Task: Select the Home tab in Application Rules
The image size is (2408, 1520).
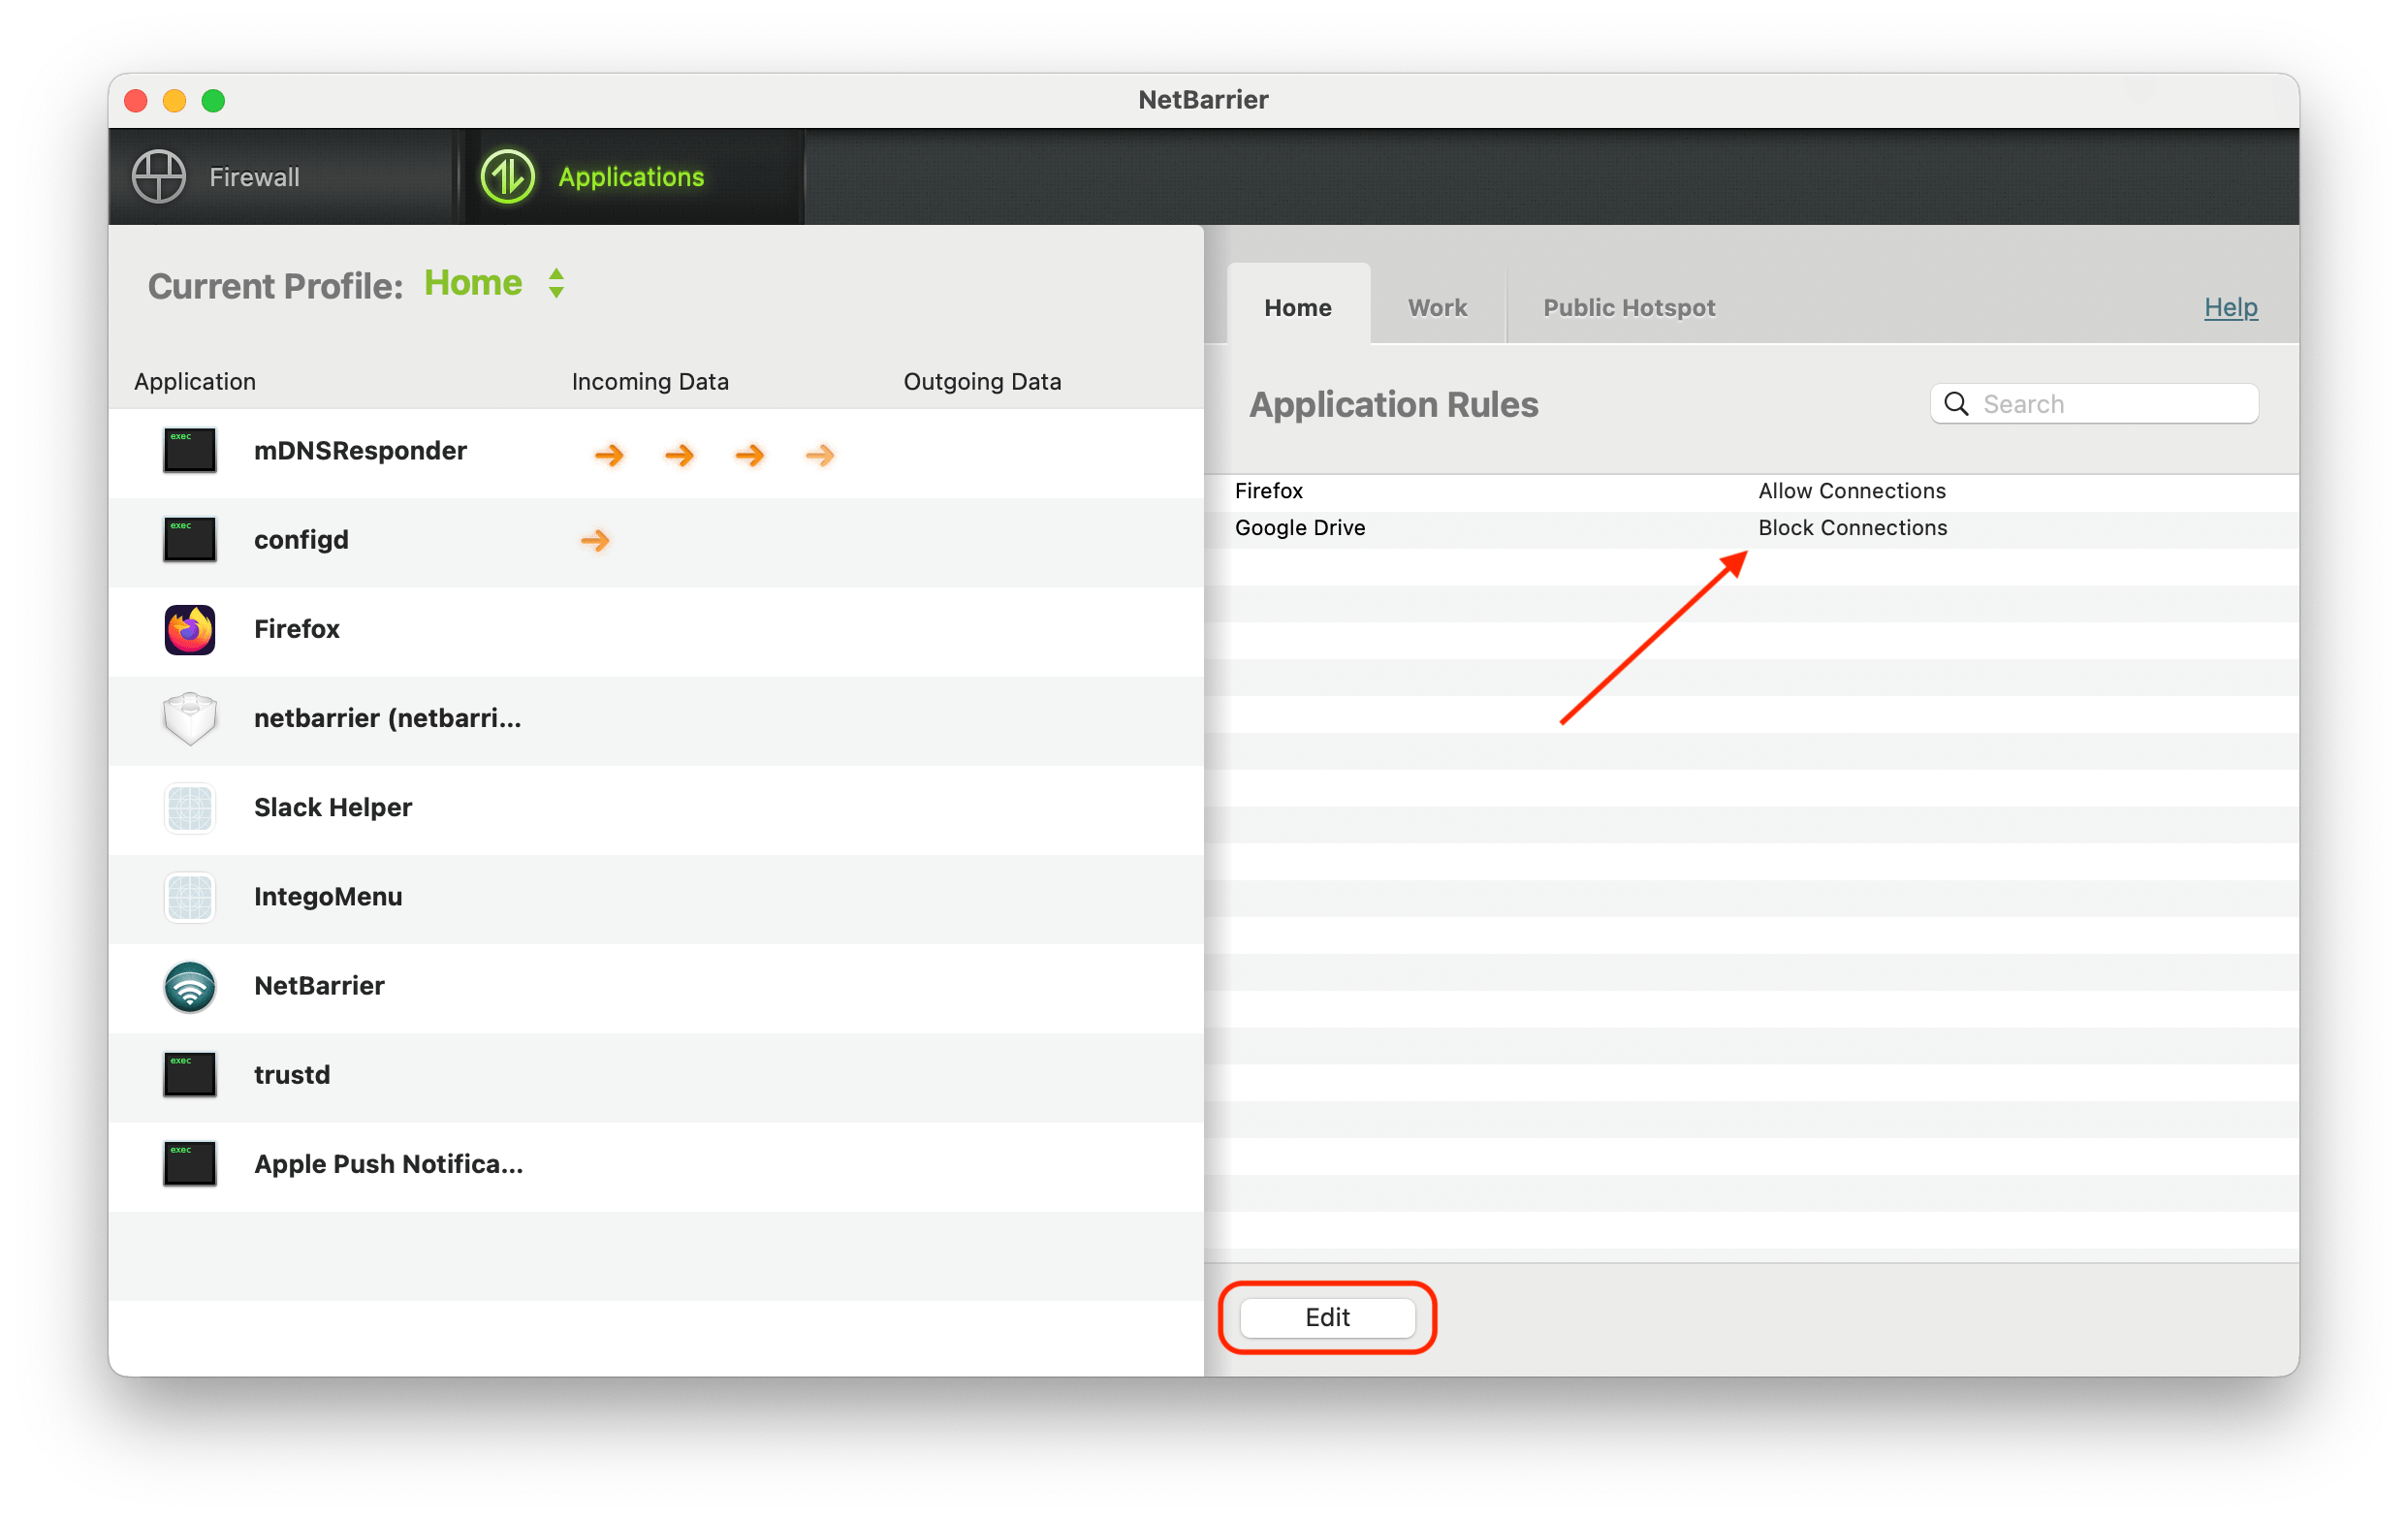Action: coord(1297,307)
